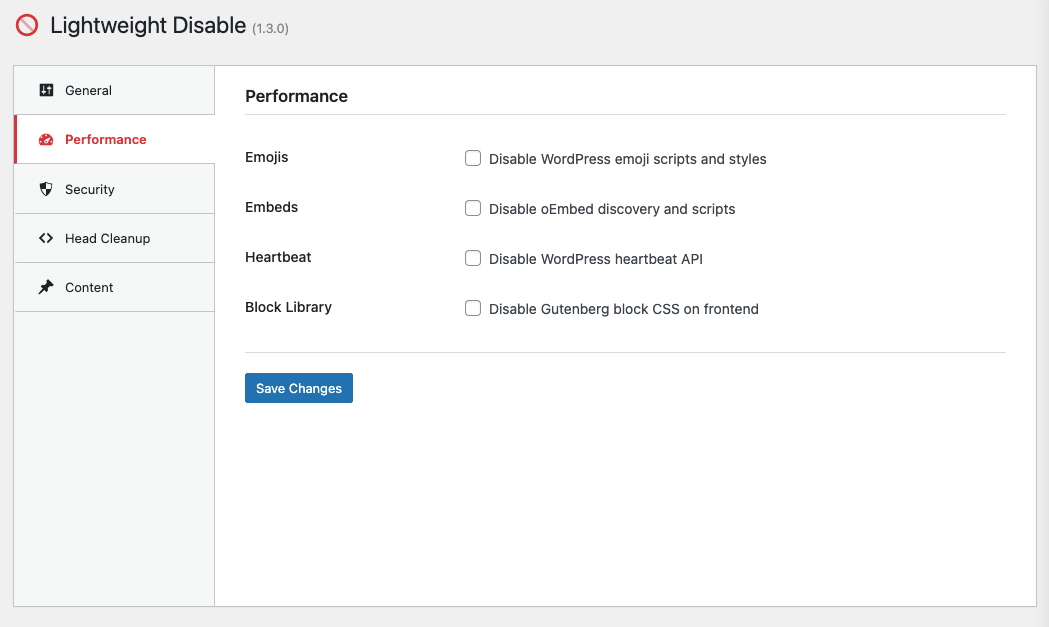This screenshot has height=627, width=1049.
Task: Click the code brackets icon beside Head Cleanup
Action: (46, 238)
